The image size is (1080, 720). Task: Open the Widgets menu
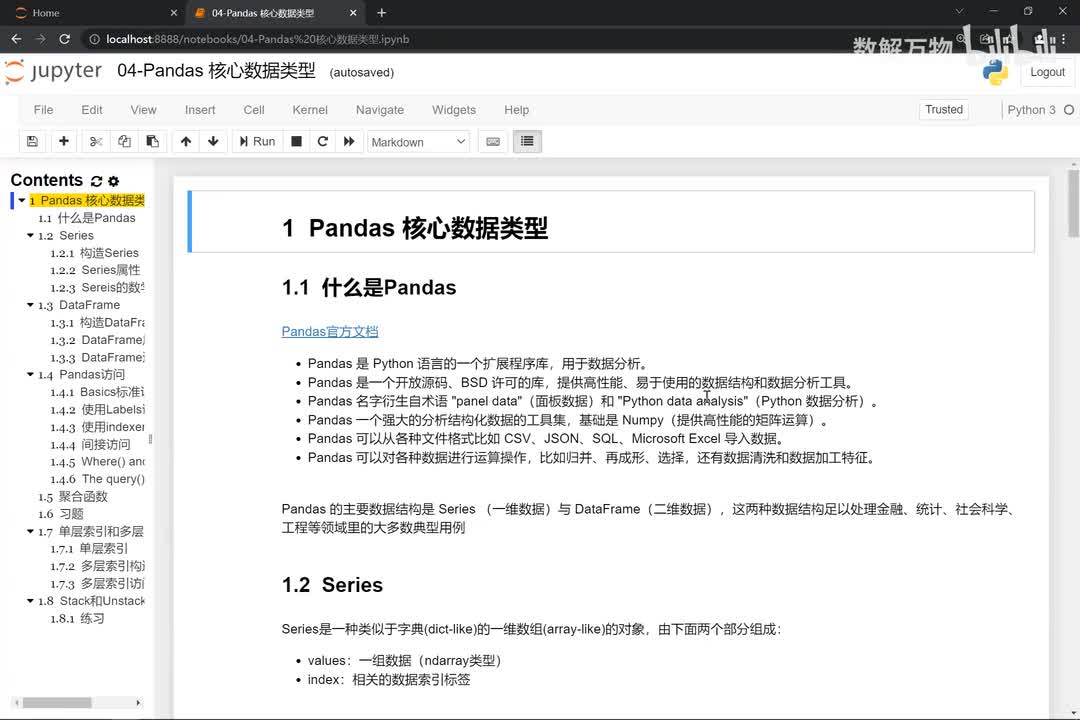(x=453, y=110)
